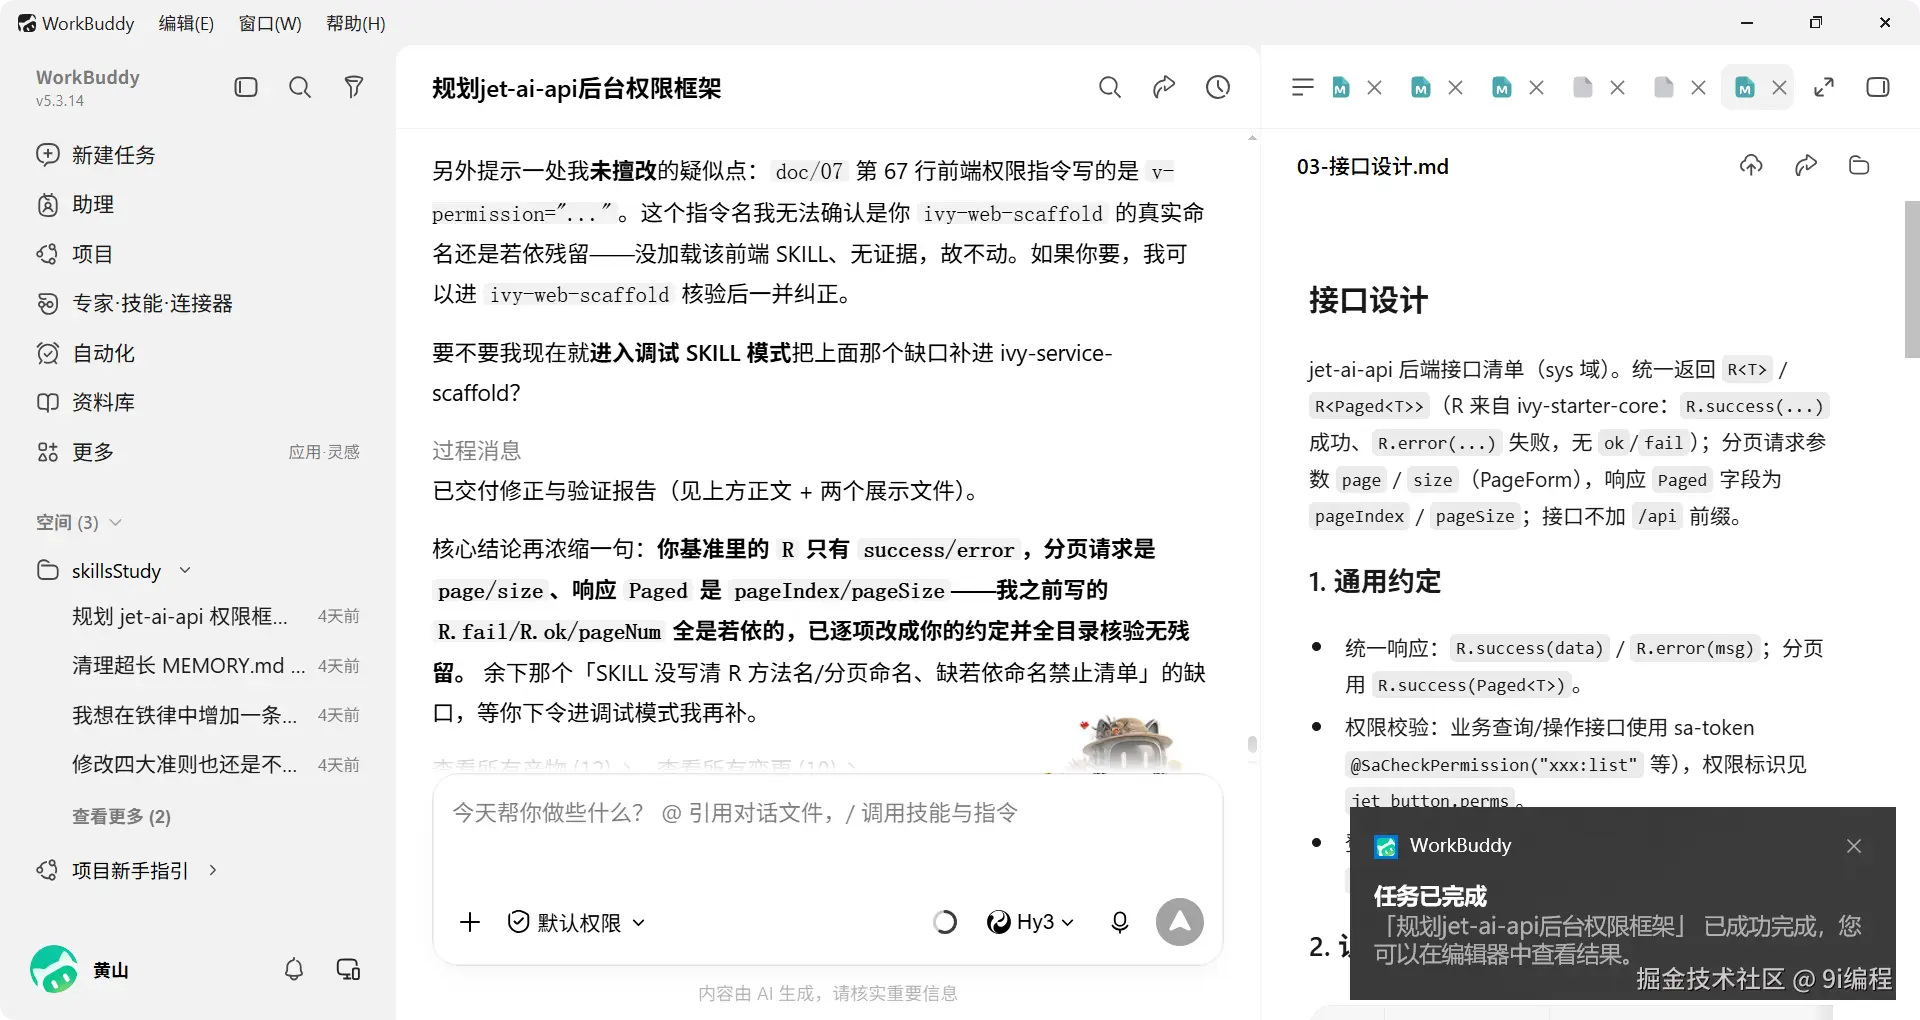This screenshot has height=1020, width=1920.
Task: Click the 过程消息 heading
Action: (476, 451)
